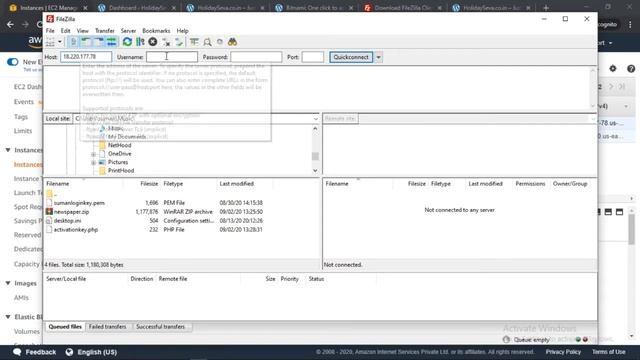640x360 pixels.
Task: Open the File menu
Action: point(50,31)
